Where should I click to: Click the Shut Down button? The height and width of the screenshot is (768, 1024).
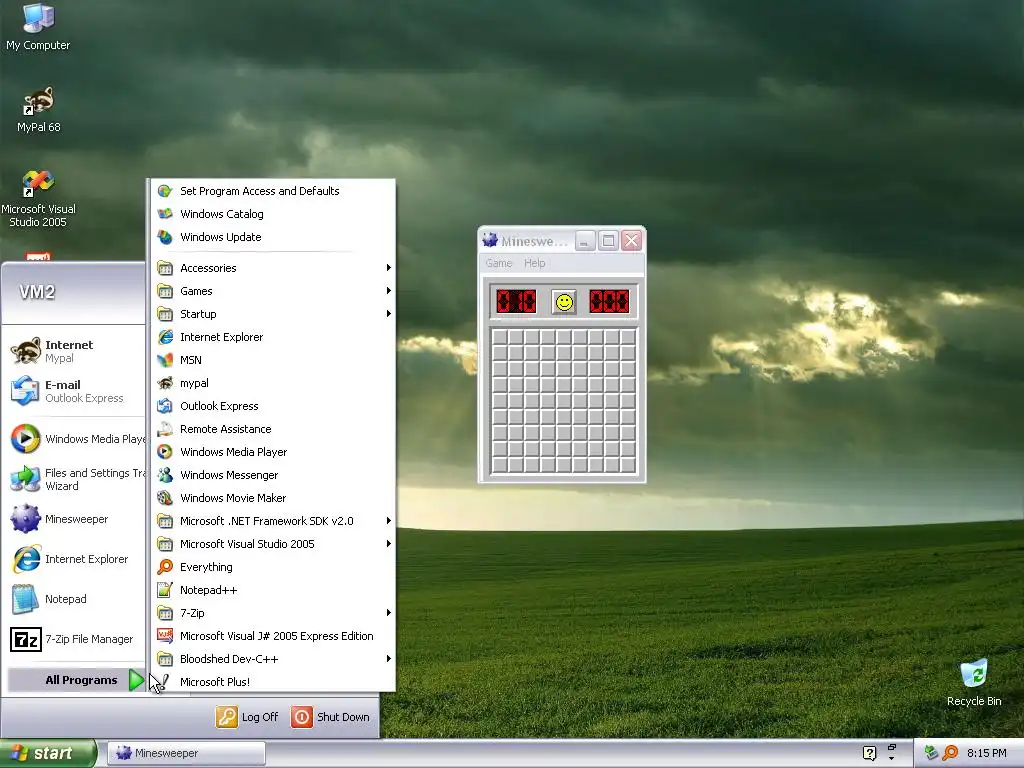(x=330, y=717)
